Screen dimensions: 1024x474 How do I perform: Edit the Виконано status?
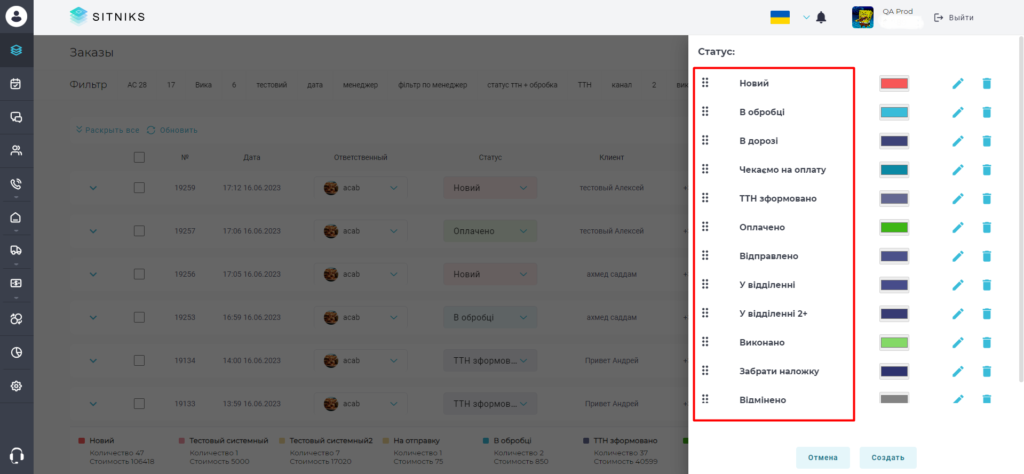coord(957,342)
